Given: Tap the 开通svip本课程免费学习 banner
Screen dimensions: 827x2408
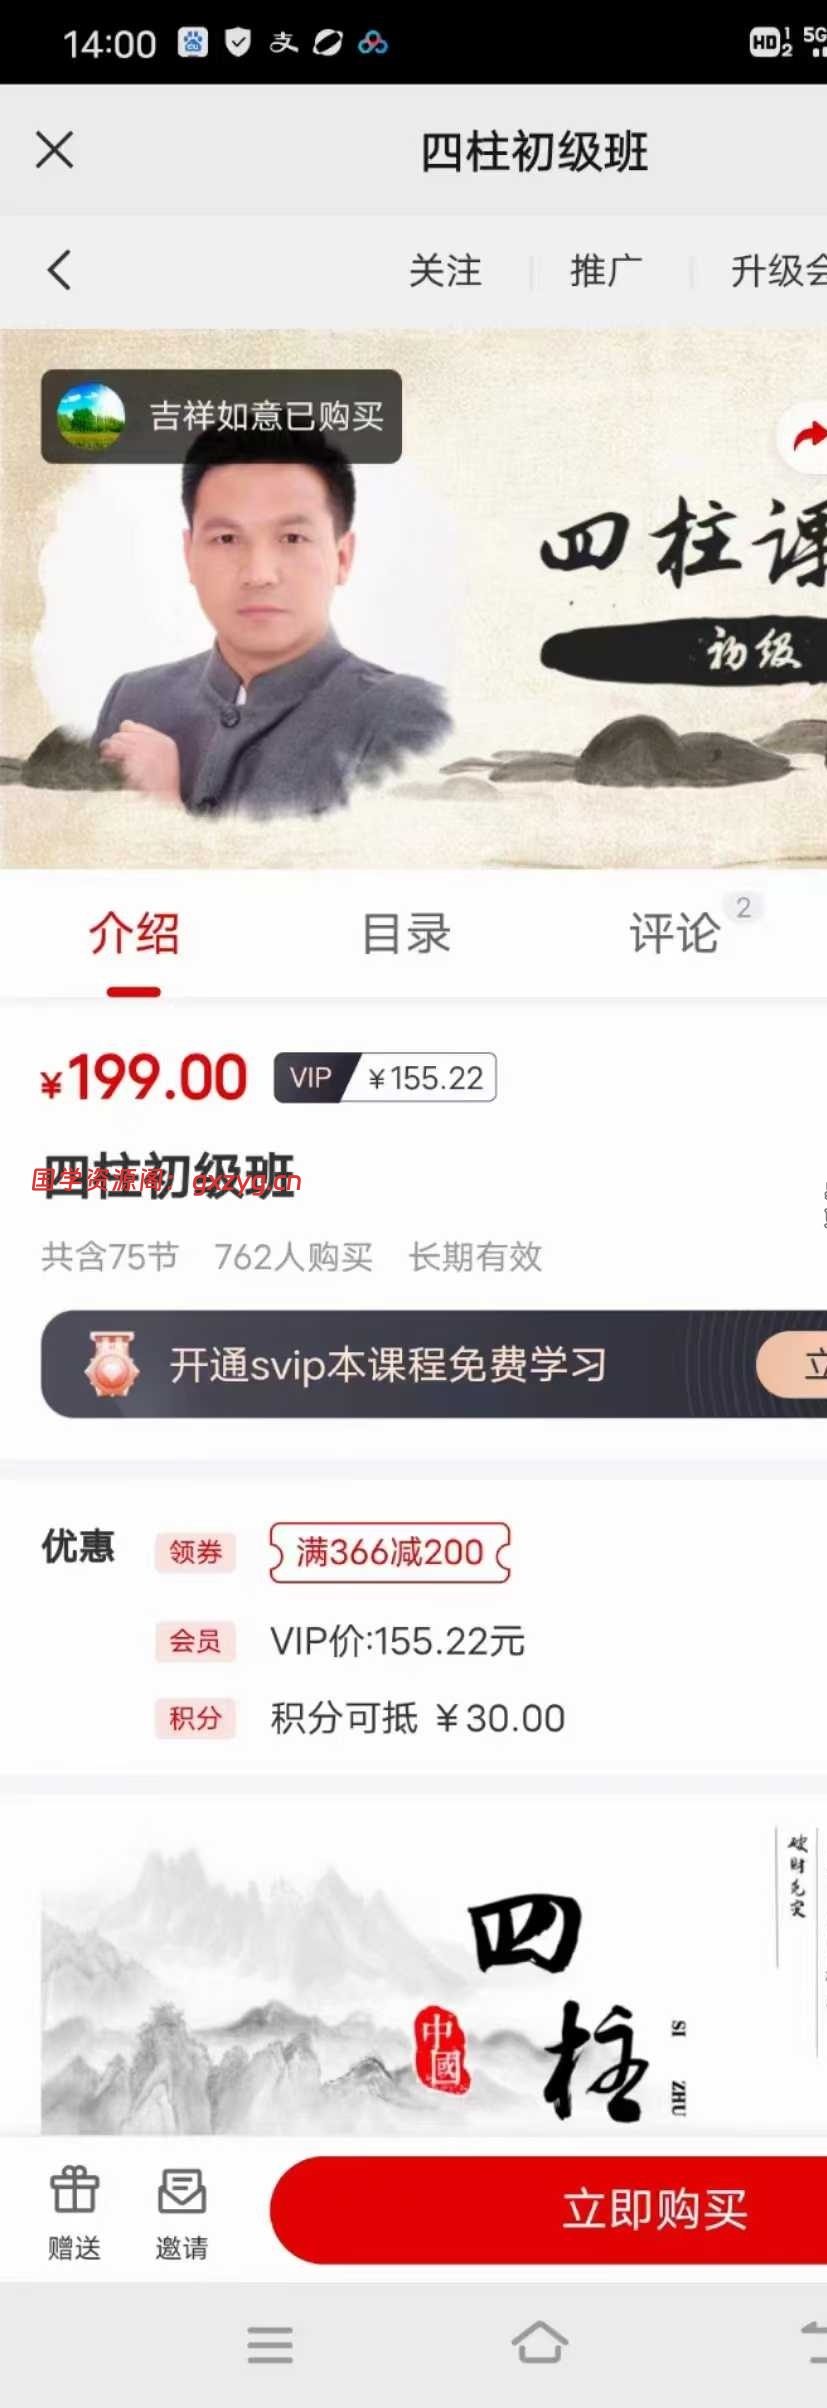Looking at the screenshot, I should pos(433,1364).
